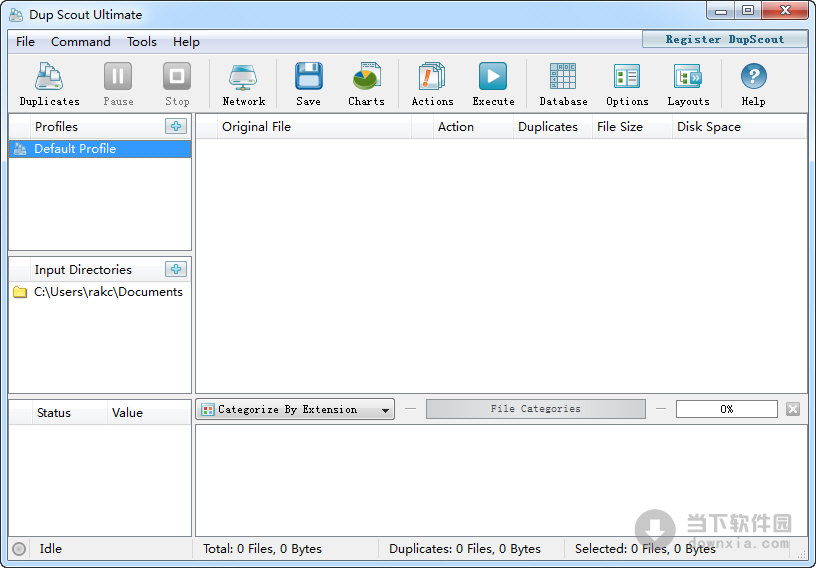Viewport: 816px width, 568px height.
Task: Open the Command menu
Action: (81, 42)
